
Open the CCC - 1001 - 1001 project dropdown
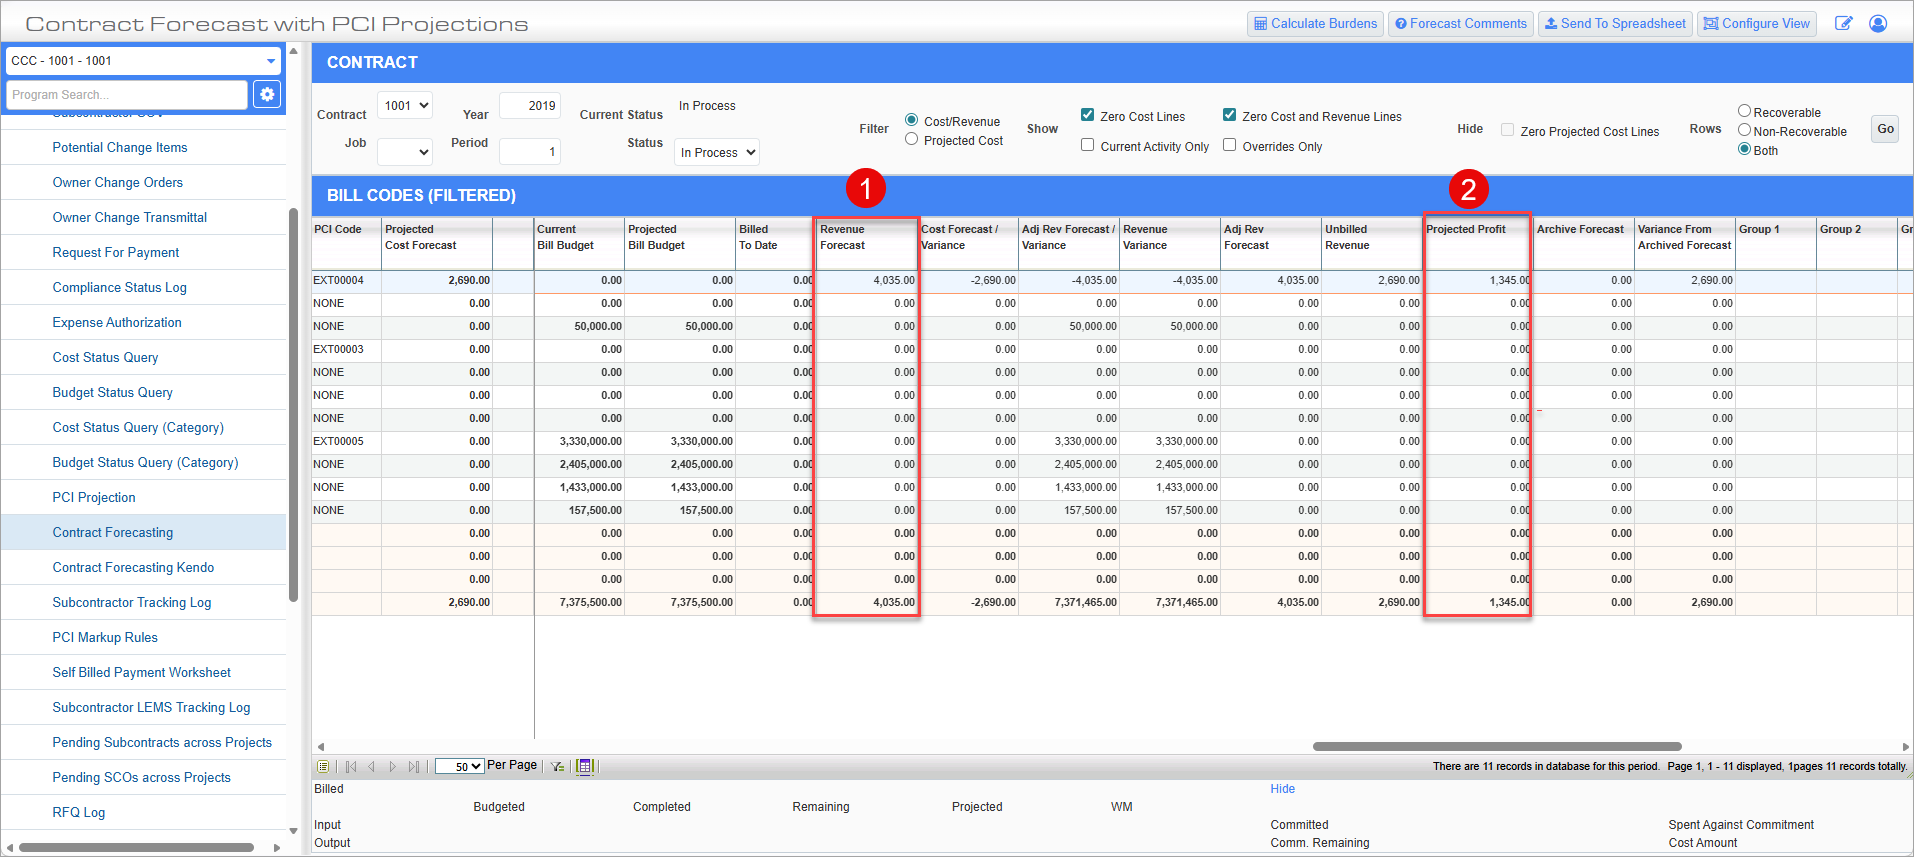144,61
